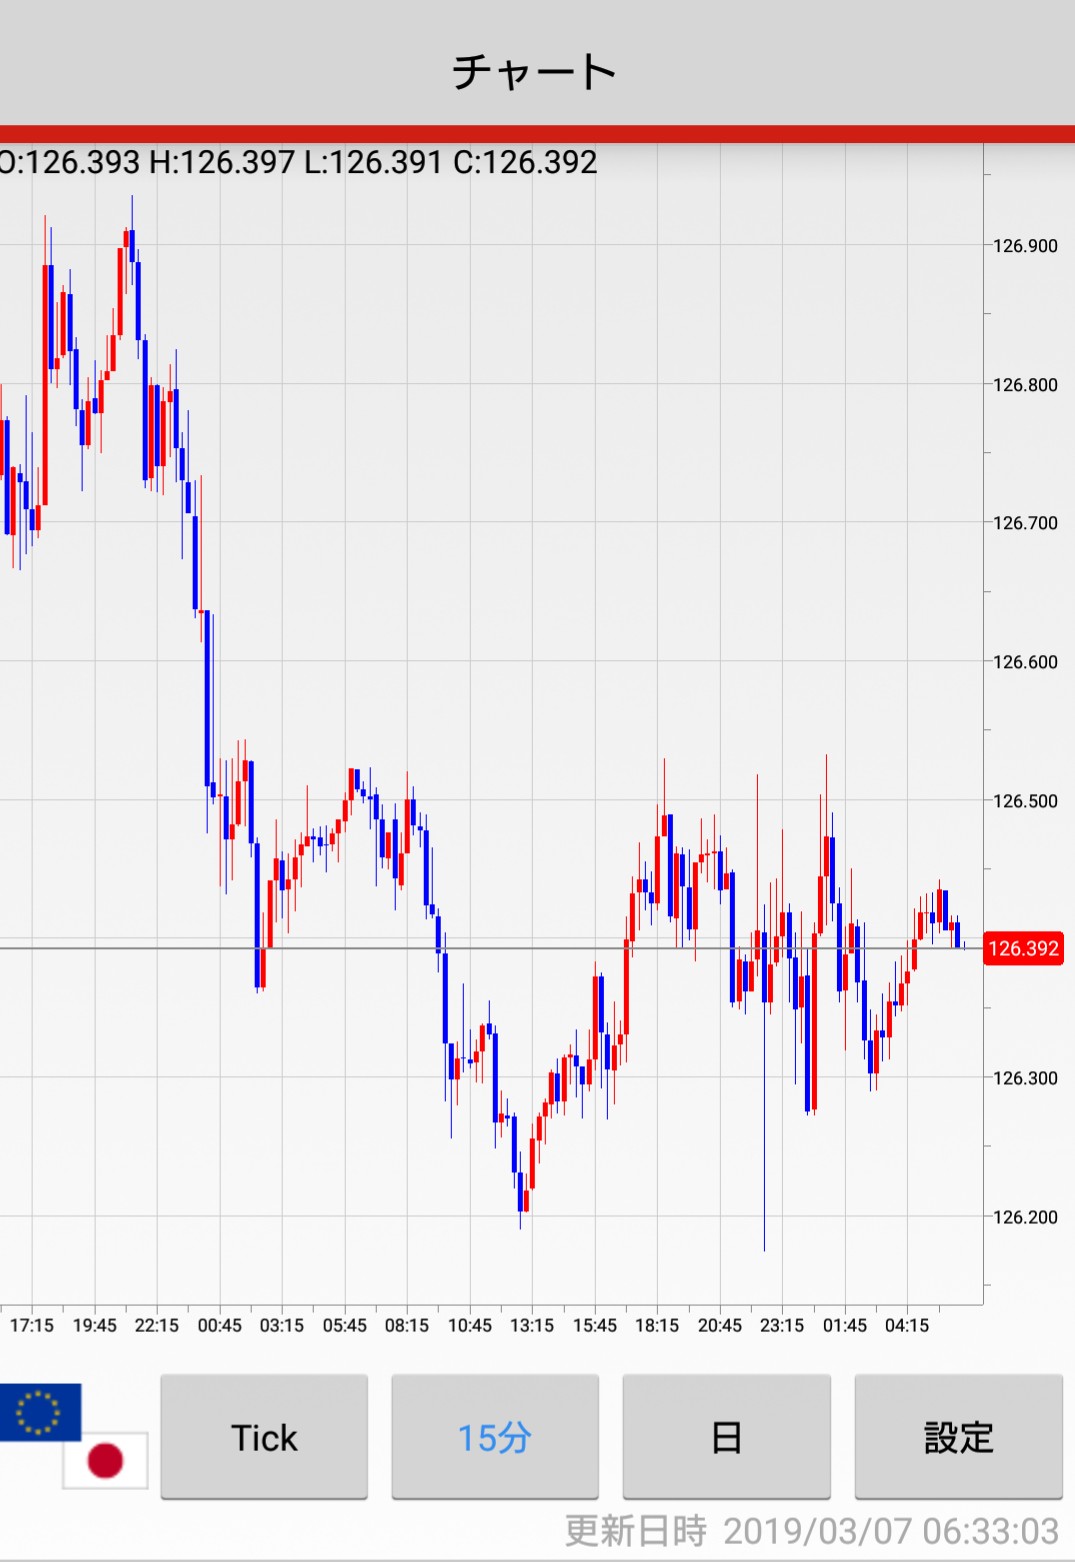Click the 126.200 price axis label
The width and height of the screenshot is (1075, 1562).
coord(1024,1217)
